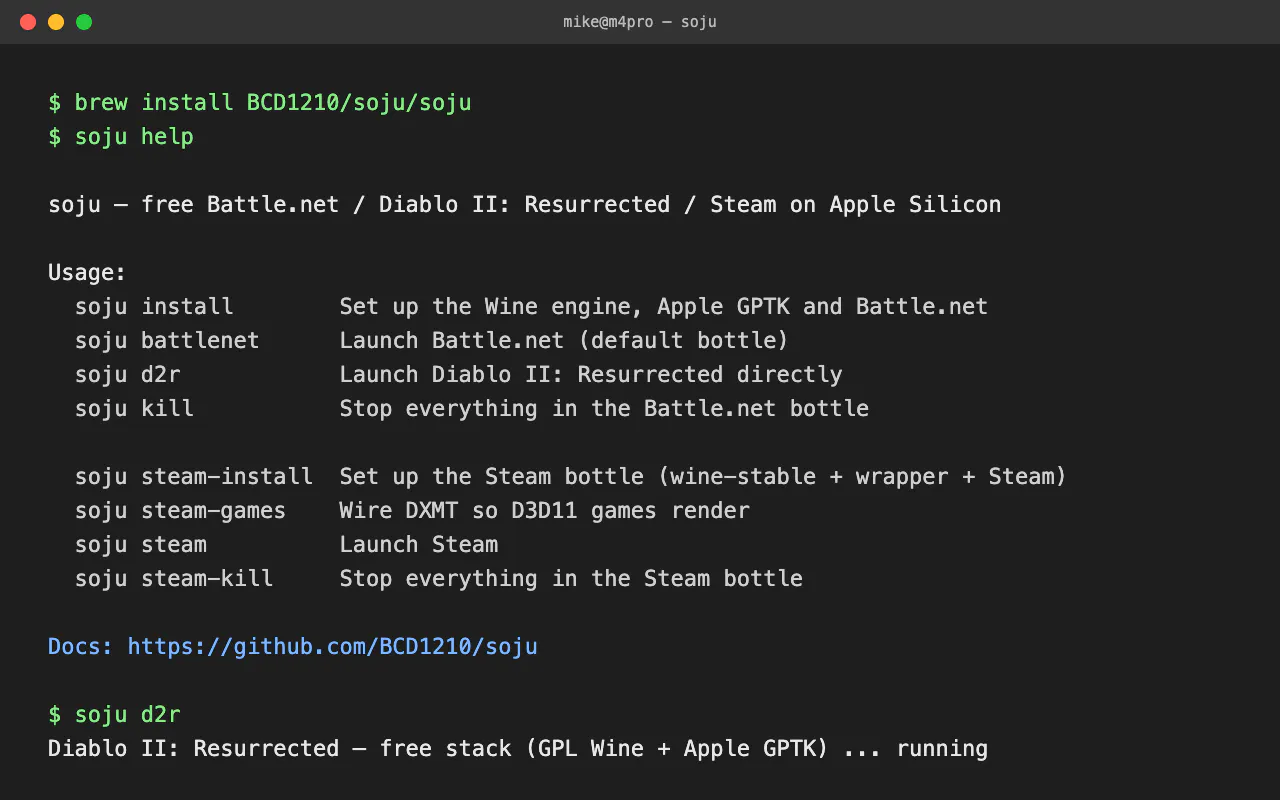Click 'Set up the Steam bottle' description
The width and height of the screenshot is (1280, 800).
[703, 477]
